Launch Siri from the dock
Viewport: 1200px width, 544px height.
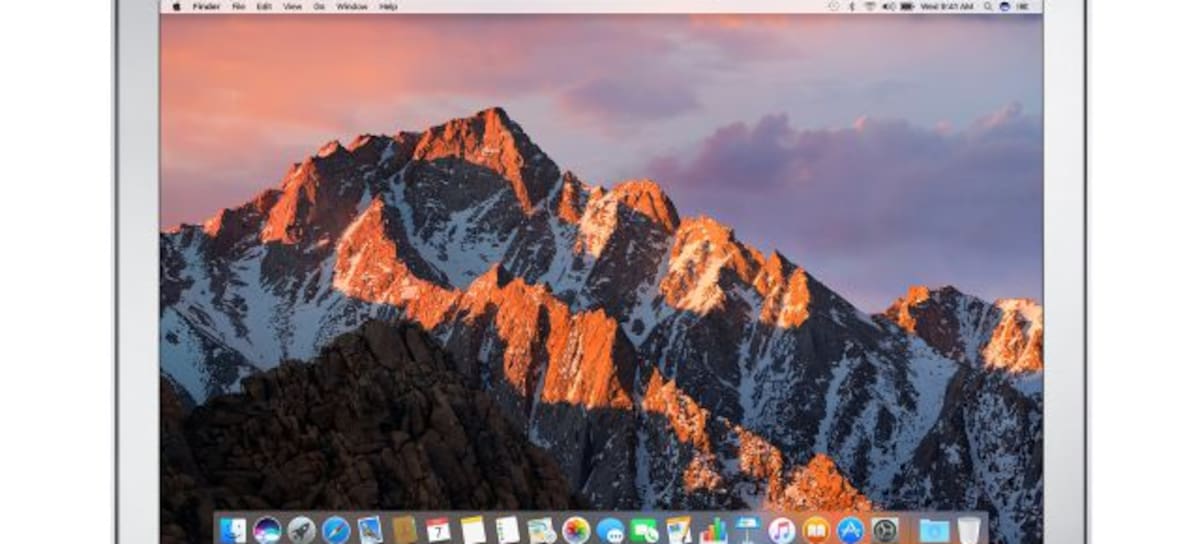[267, 530]
